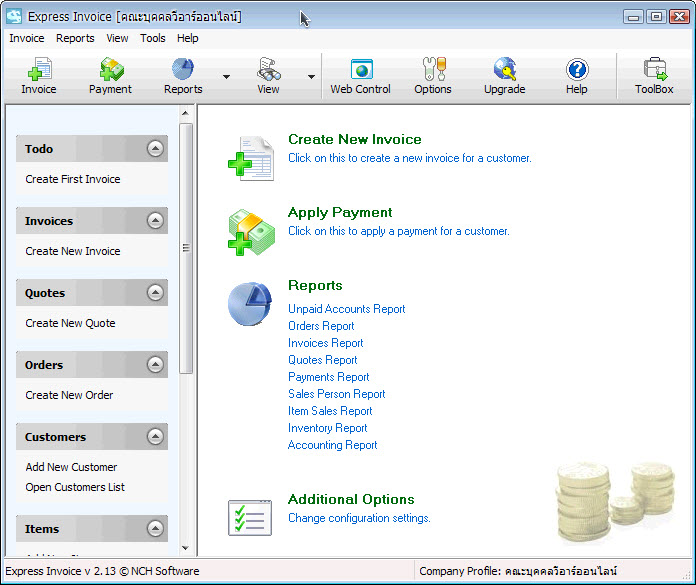
Task: Click Open Customers List in the sidebar
Action: [75, 487]
